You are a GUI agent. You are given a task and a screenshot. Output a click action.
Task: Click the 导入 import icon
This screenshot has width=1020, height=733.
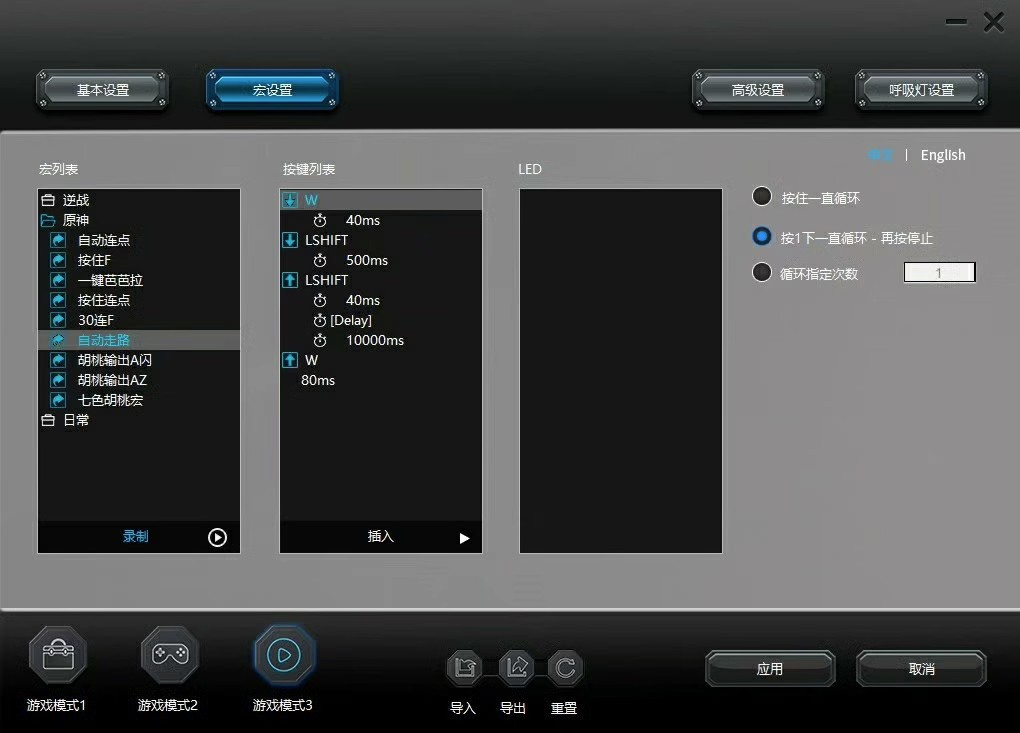(464, 668)
